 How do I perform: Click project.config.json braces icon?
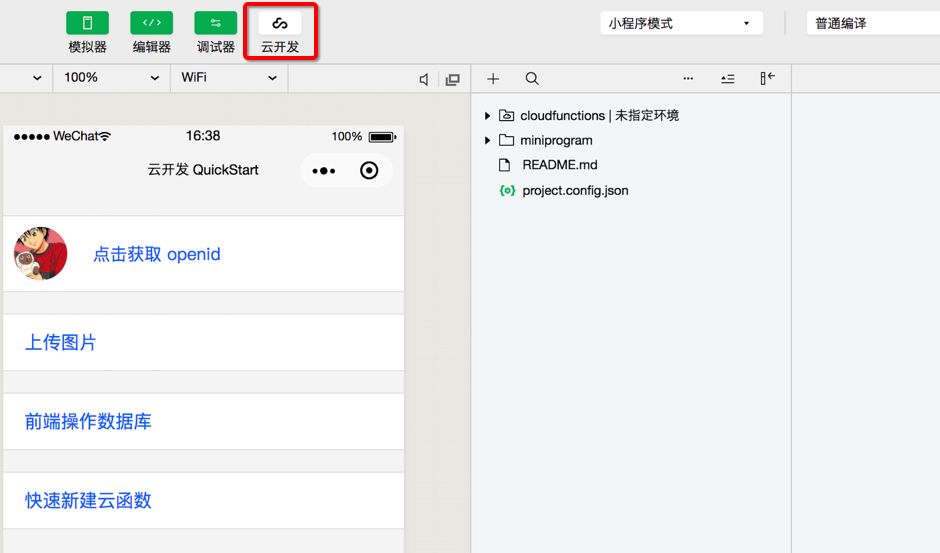507,191
